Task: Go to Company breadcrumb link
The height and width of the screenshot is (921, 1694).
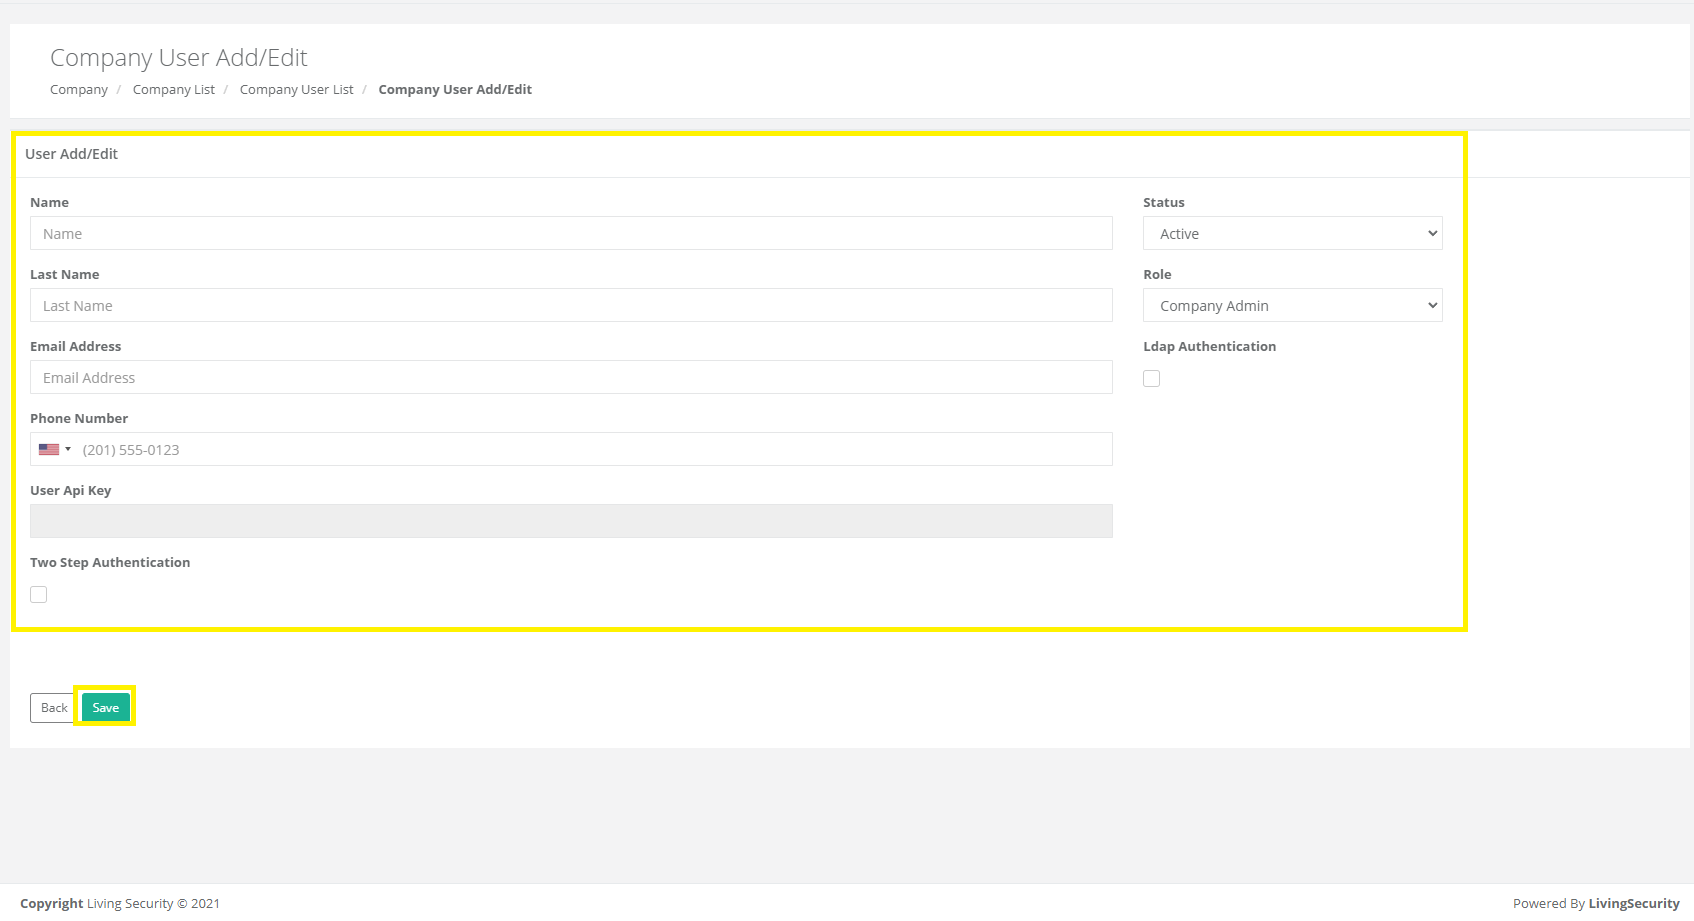Action: click(x=79, y=89)
